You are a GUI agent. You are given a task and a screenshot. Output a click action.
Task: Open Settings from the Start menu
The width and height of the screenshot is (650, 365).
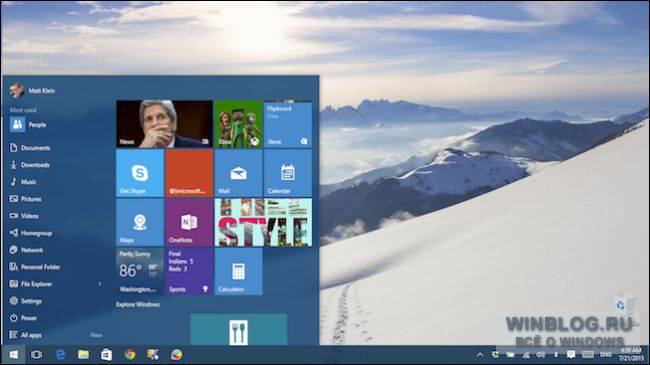coord(26,301)
